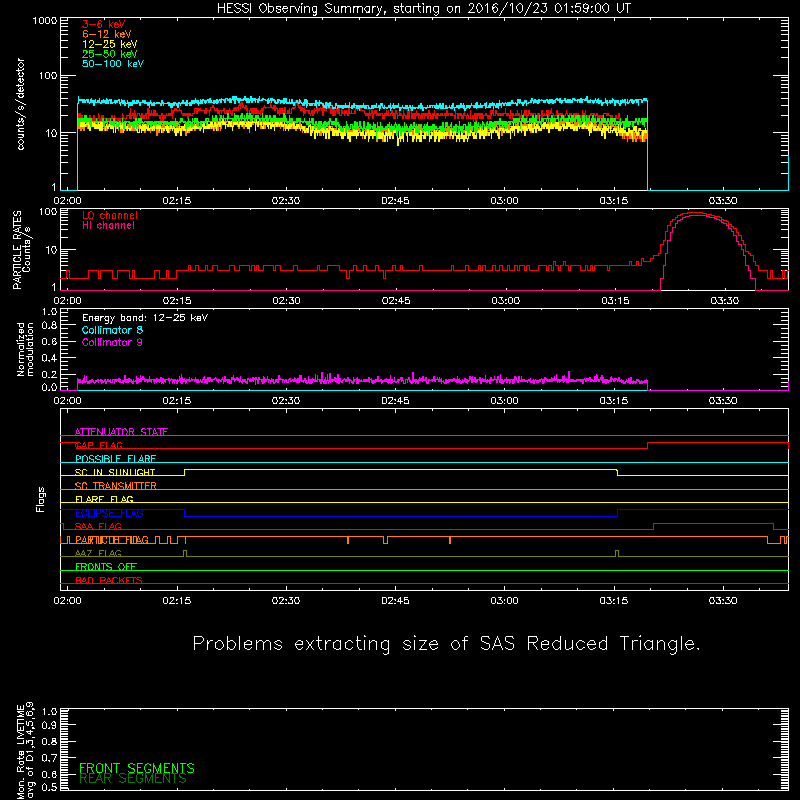The height and width of the screenshot is (800, 800).
Task: Click the 'SAA FLAG' label
Action: click(98, 527)
